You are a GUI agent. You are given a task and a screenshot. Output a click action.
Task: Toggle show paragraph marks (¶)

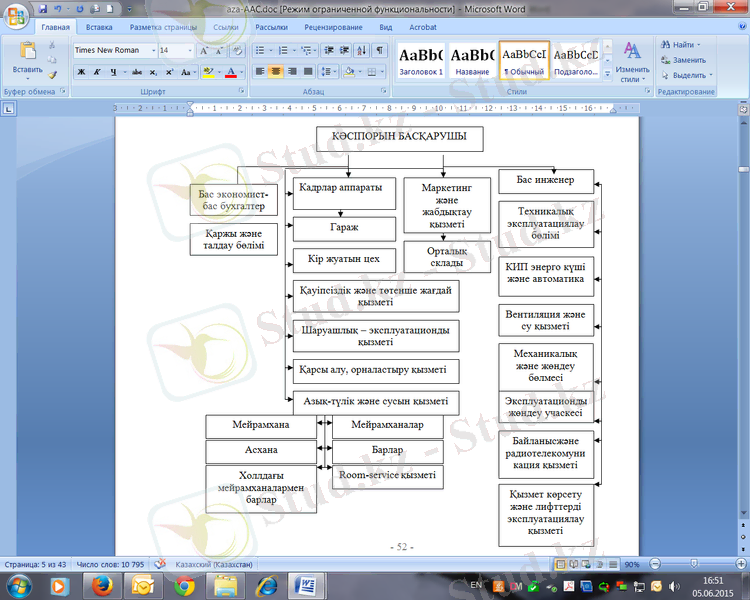tap(379, 50)
